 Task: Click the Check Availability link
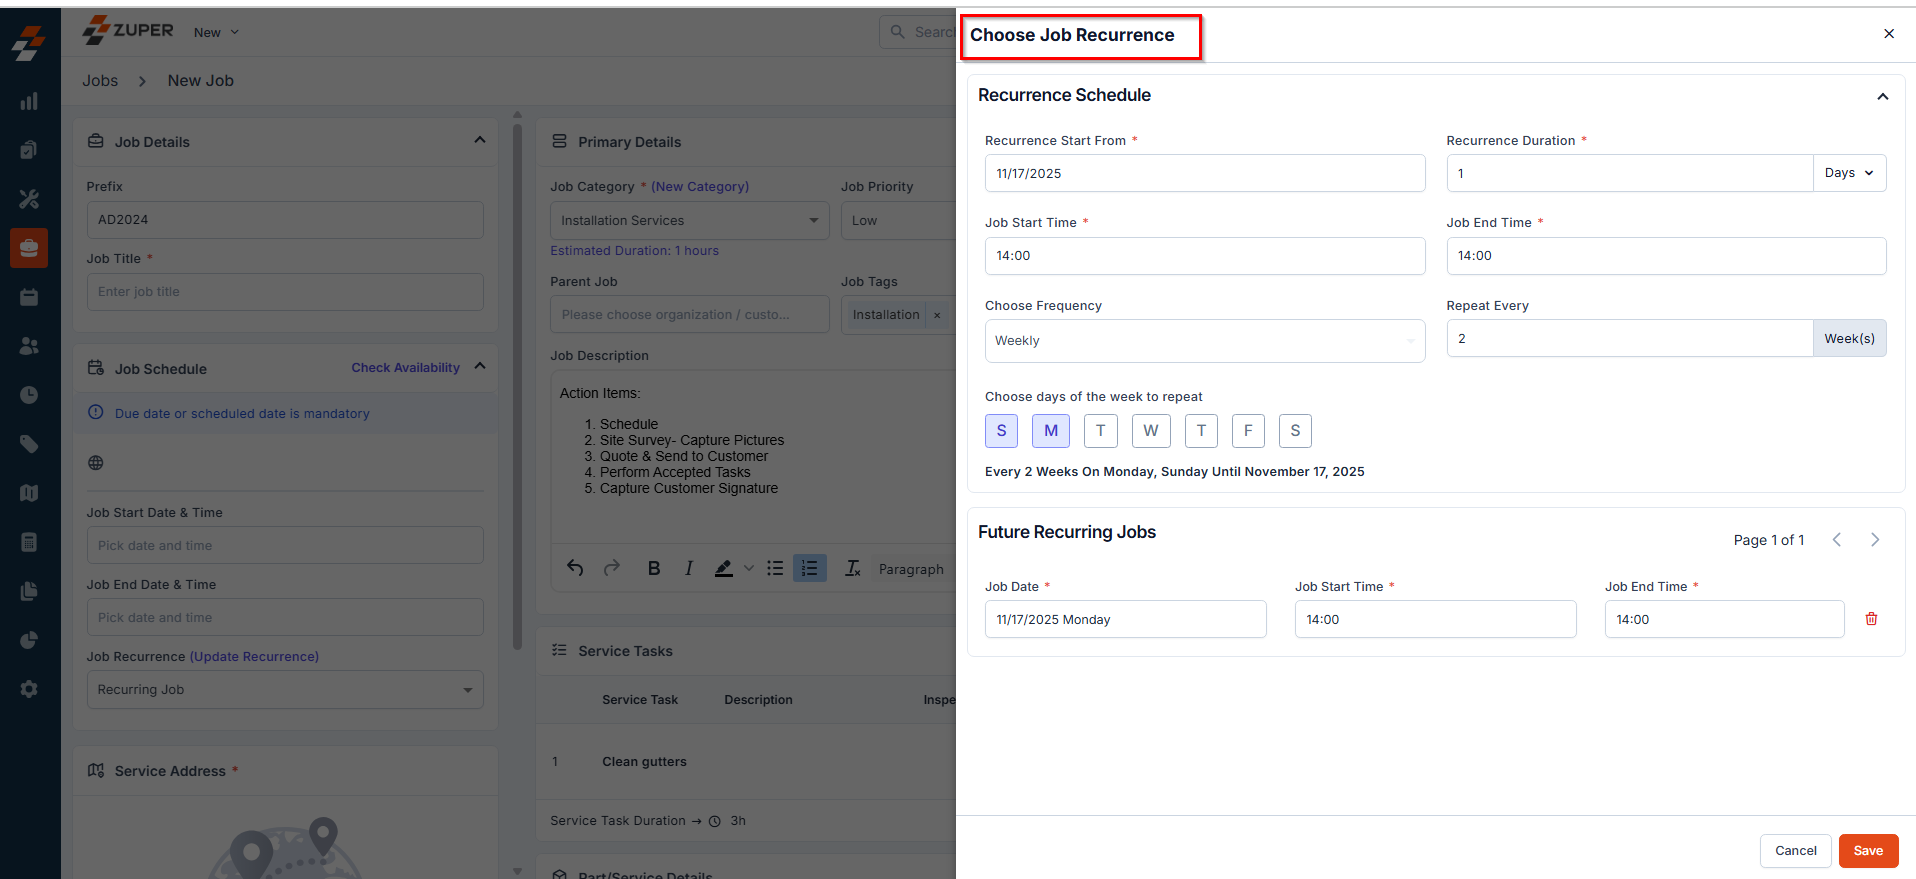(x=405, y=367)
